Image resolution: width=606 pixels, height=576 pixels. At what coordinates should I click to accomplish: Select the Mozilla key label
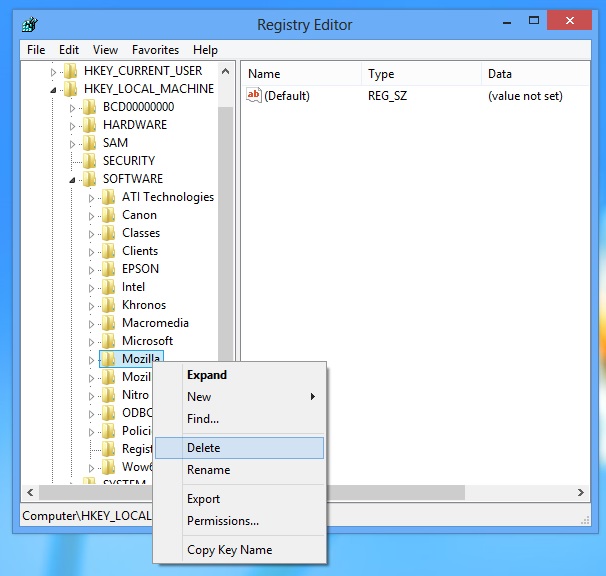tap(141, 359)
